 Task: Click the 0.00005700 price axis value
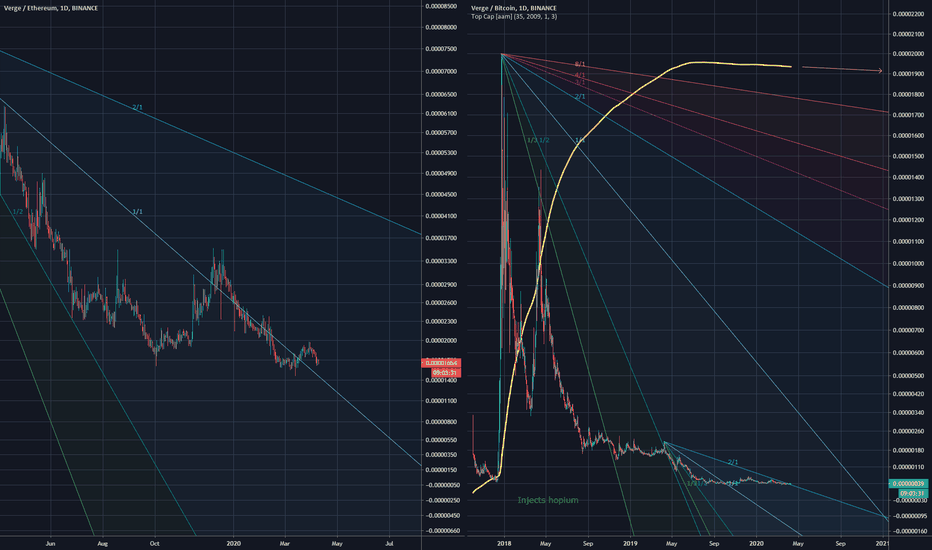pos(441,133)
